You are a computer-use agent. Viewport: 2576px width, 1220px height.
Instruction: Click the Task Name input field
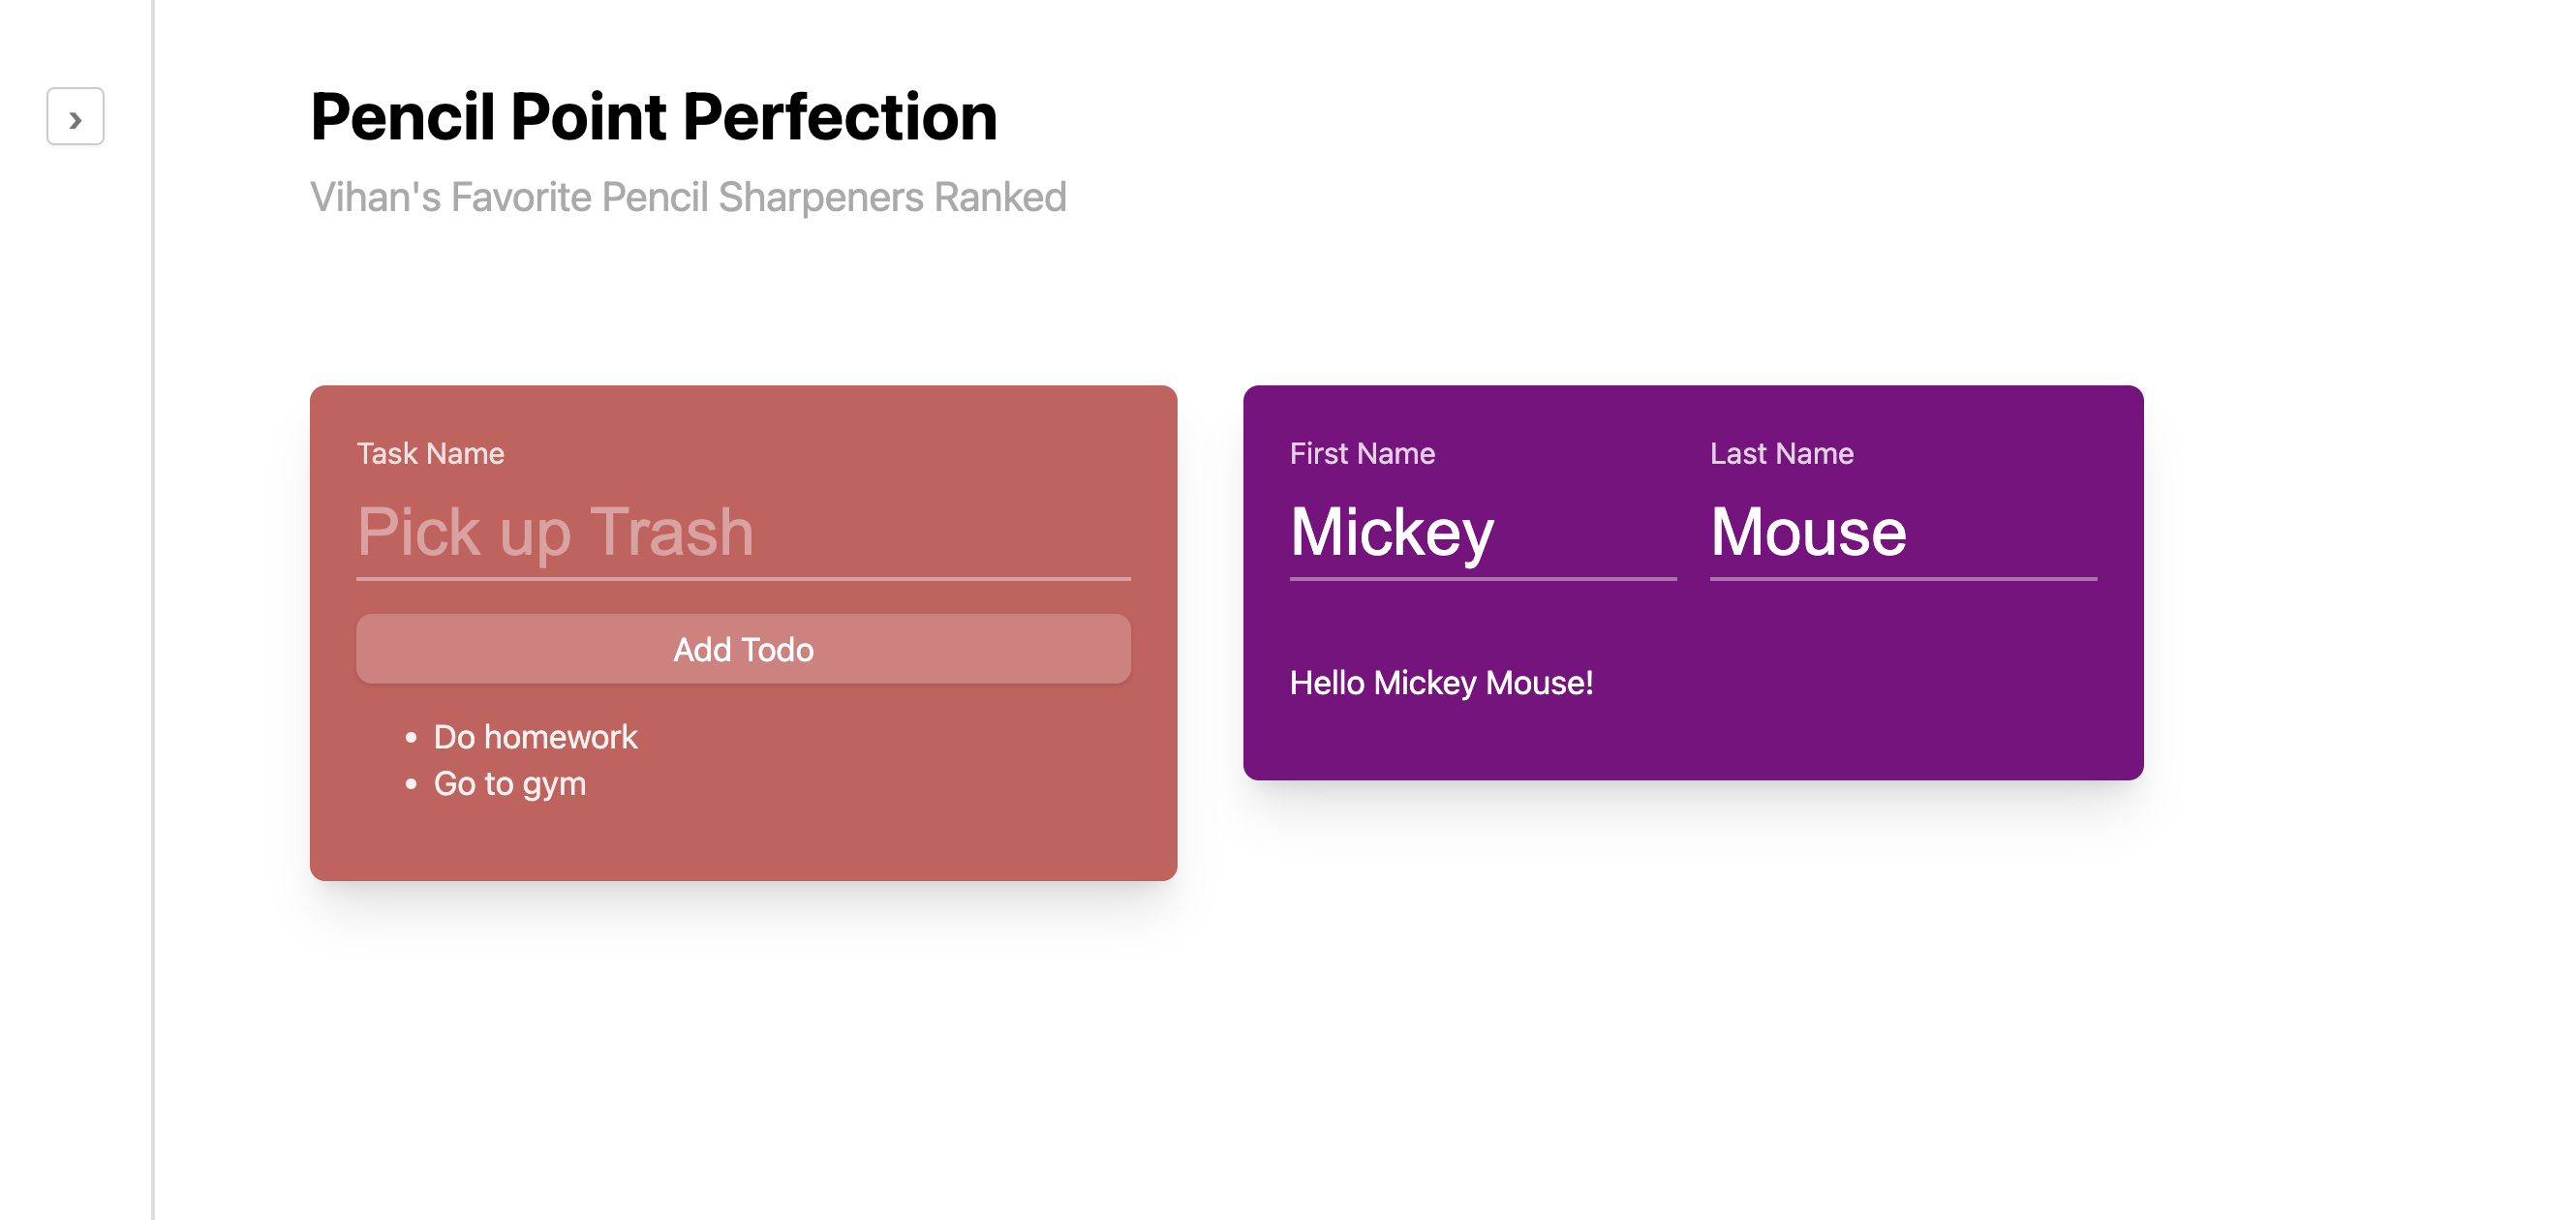pyautogui.click(x=743, y=531)
